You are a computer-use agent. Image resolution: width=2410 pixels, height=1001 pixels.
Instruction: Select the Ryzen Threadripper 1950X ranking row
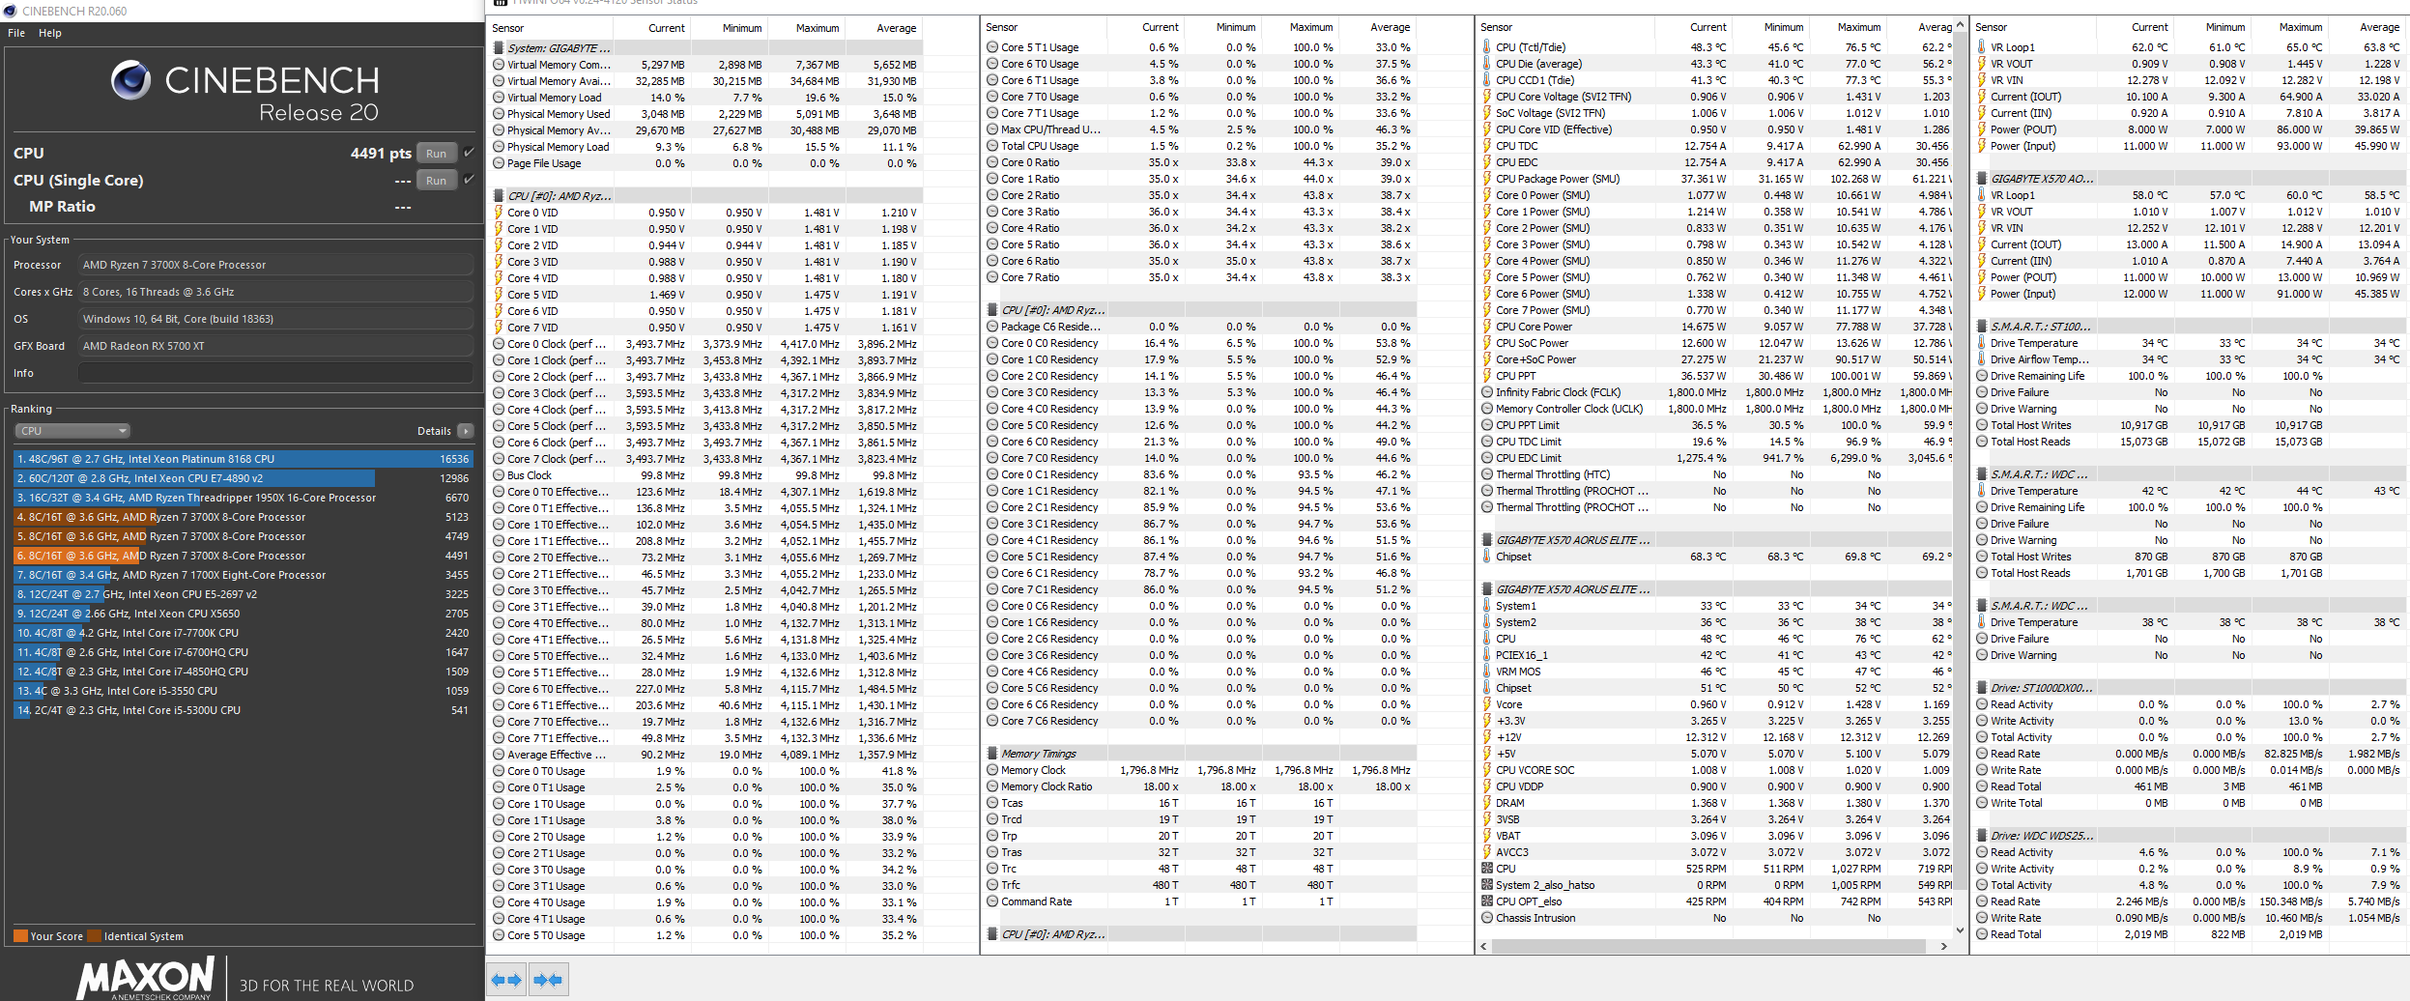[243, 497]
